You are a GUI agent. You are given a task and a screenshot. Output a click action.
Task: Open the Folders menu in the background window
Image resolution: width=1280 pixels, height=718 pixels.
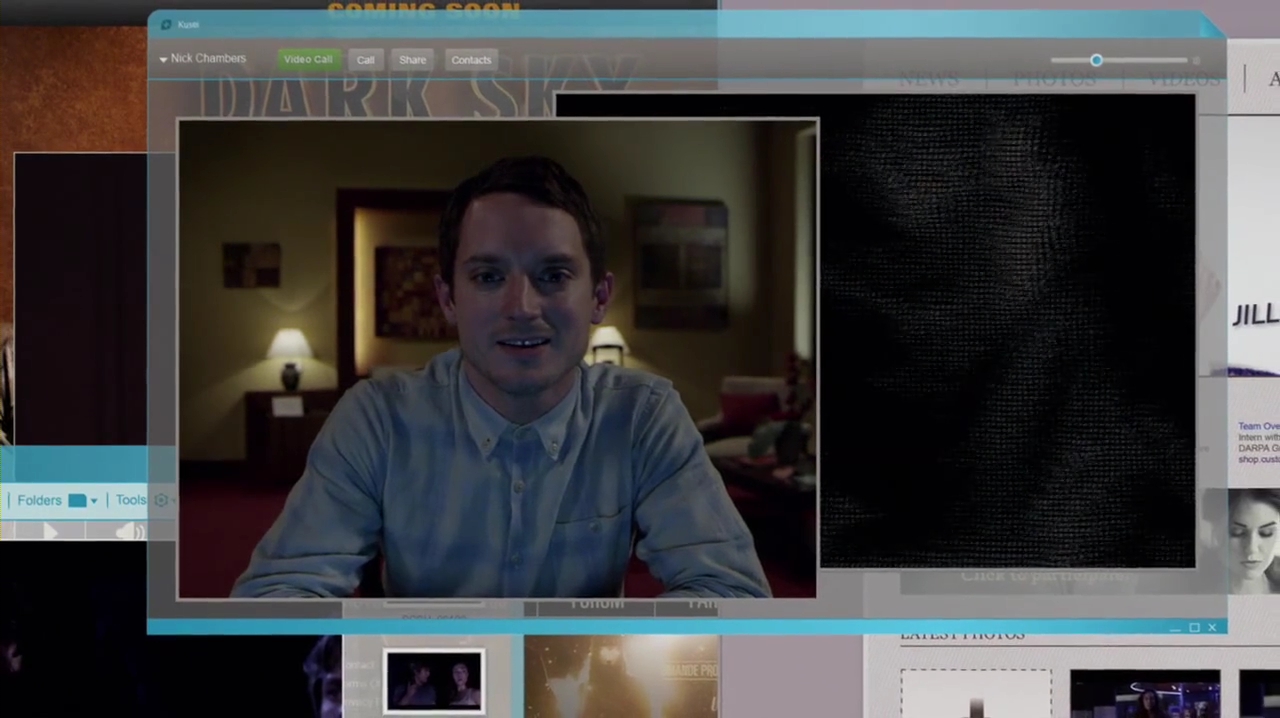click(39, 500)
